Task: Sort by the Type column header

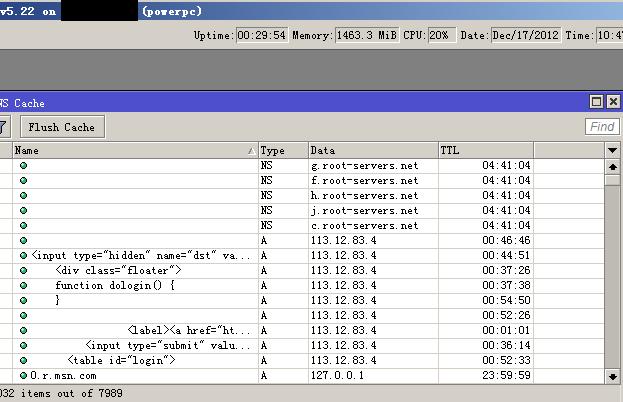Action: click(283, 151)
